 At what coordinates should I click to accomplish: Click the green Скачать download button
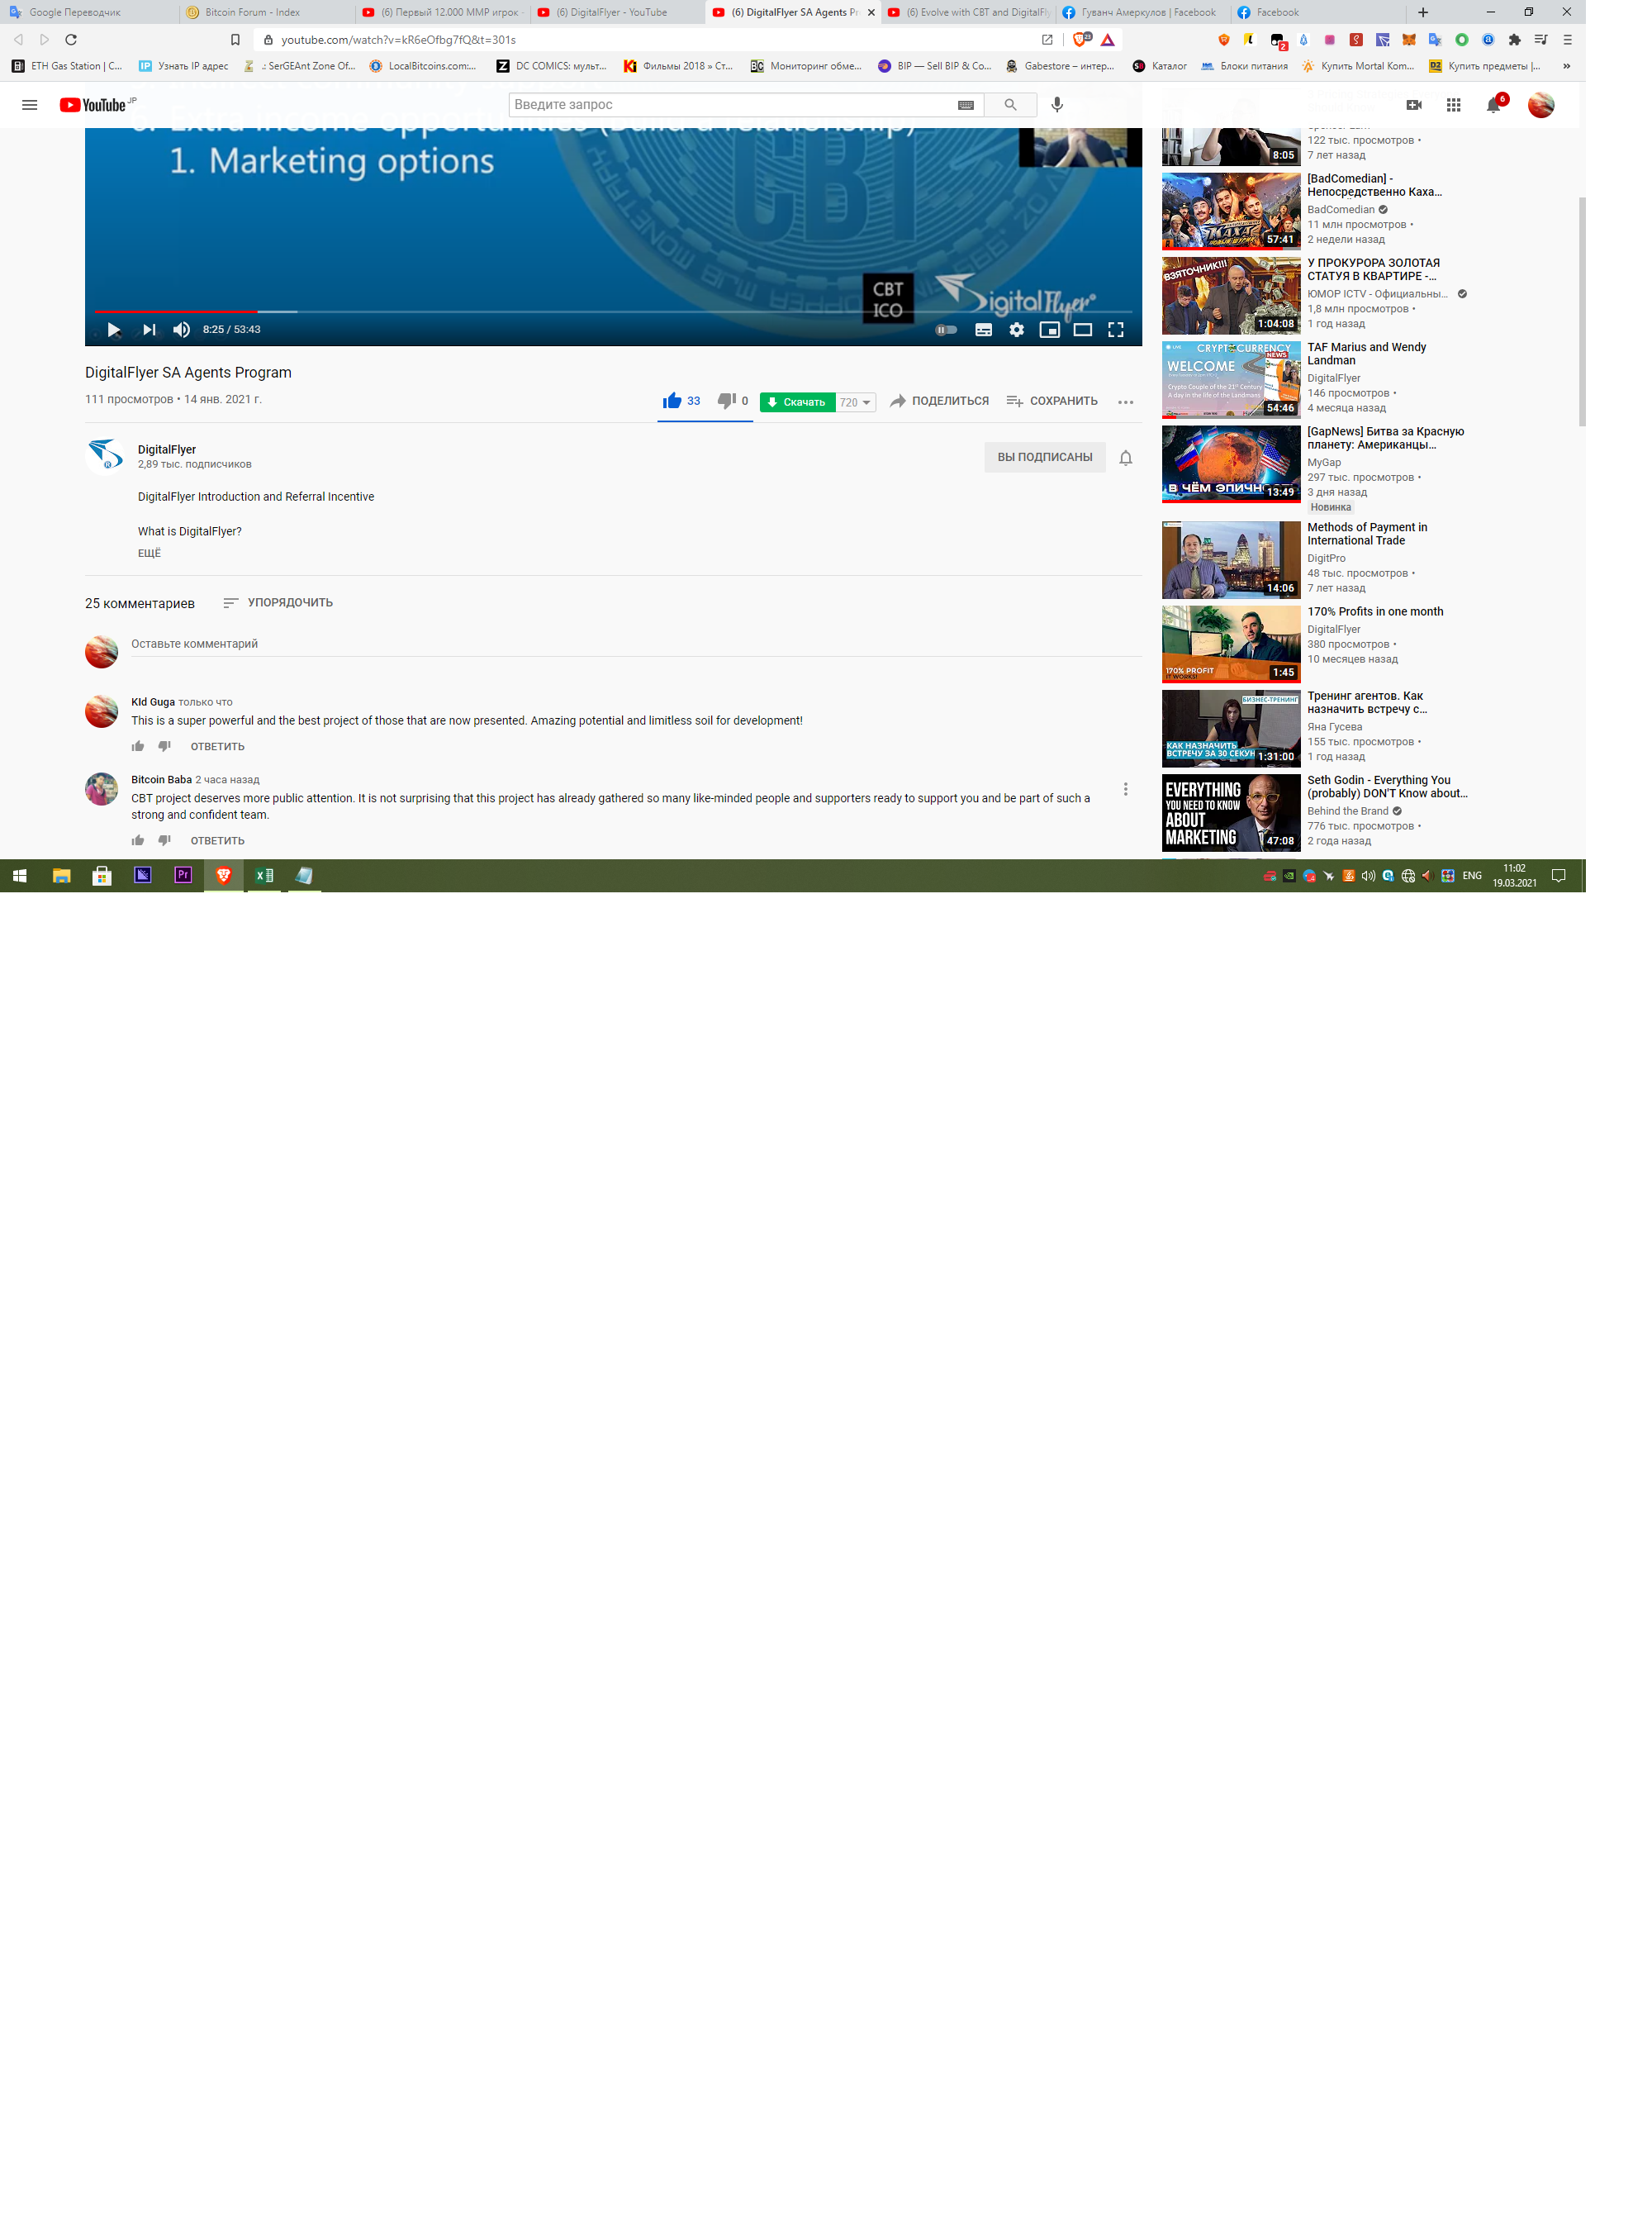[797, 402]
